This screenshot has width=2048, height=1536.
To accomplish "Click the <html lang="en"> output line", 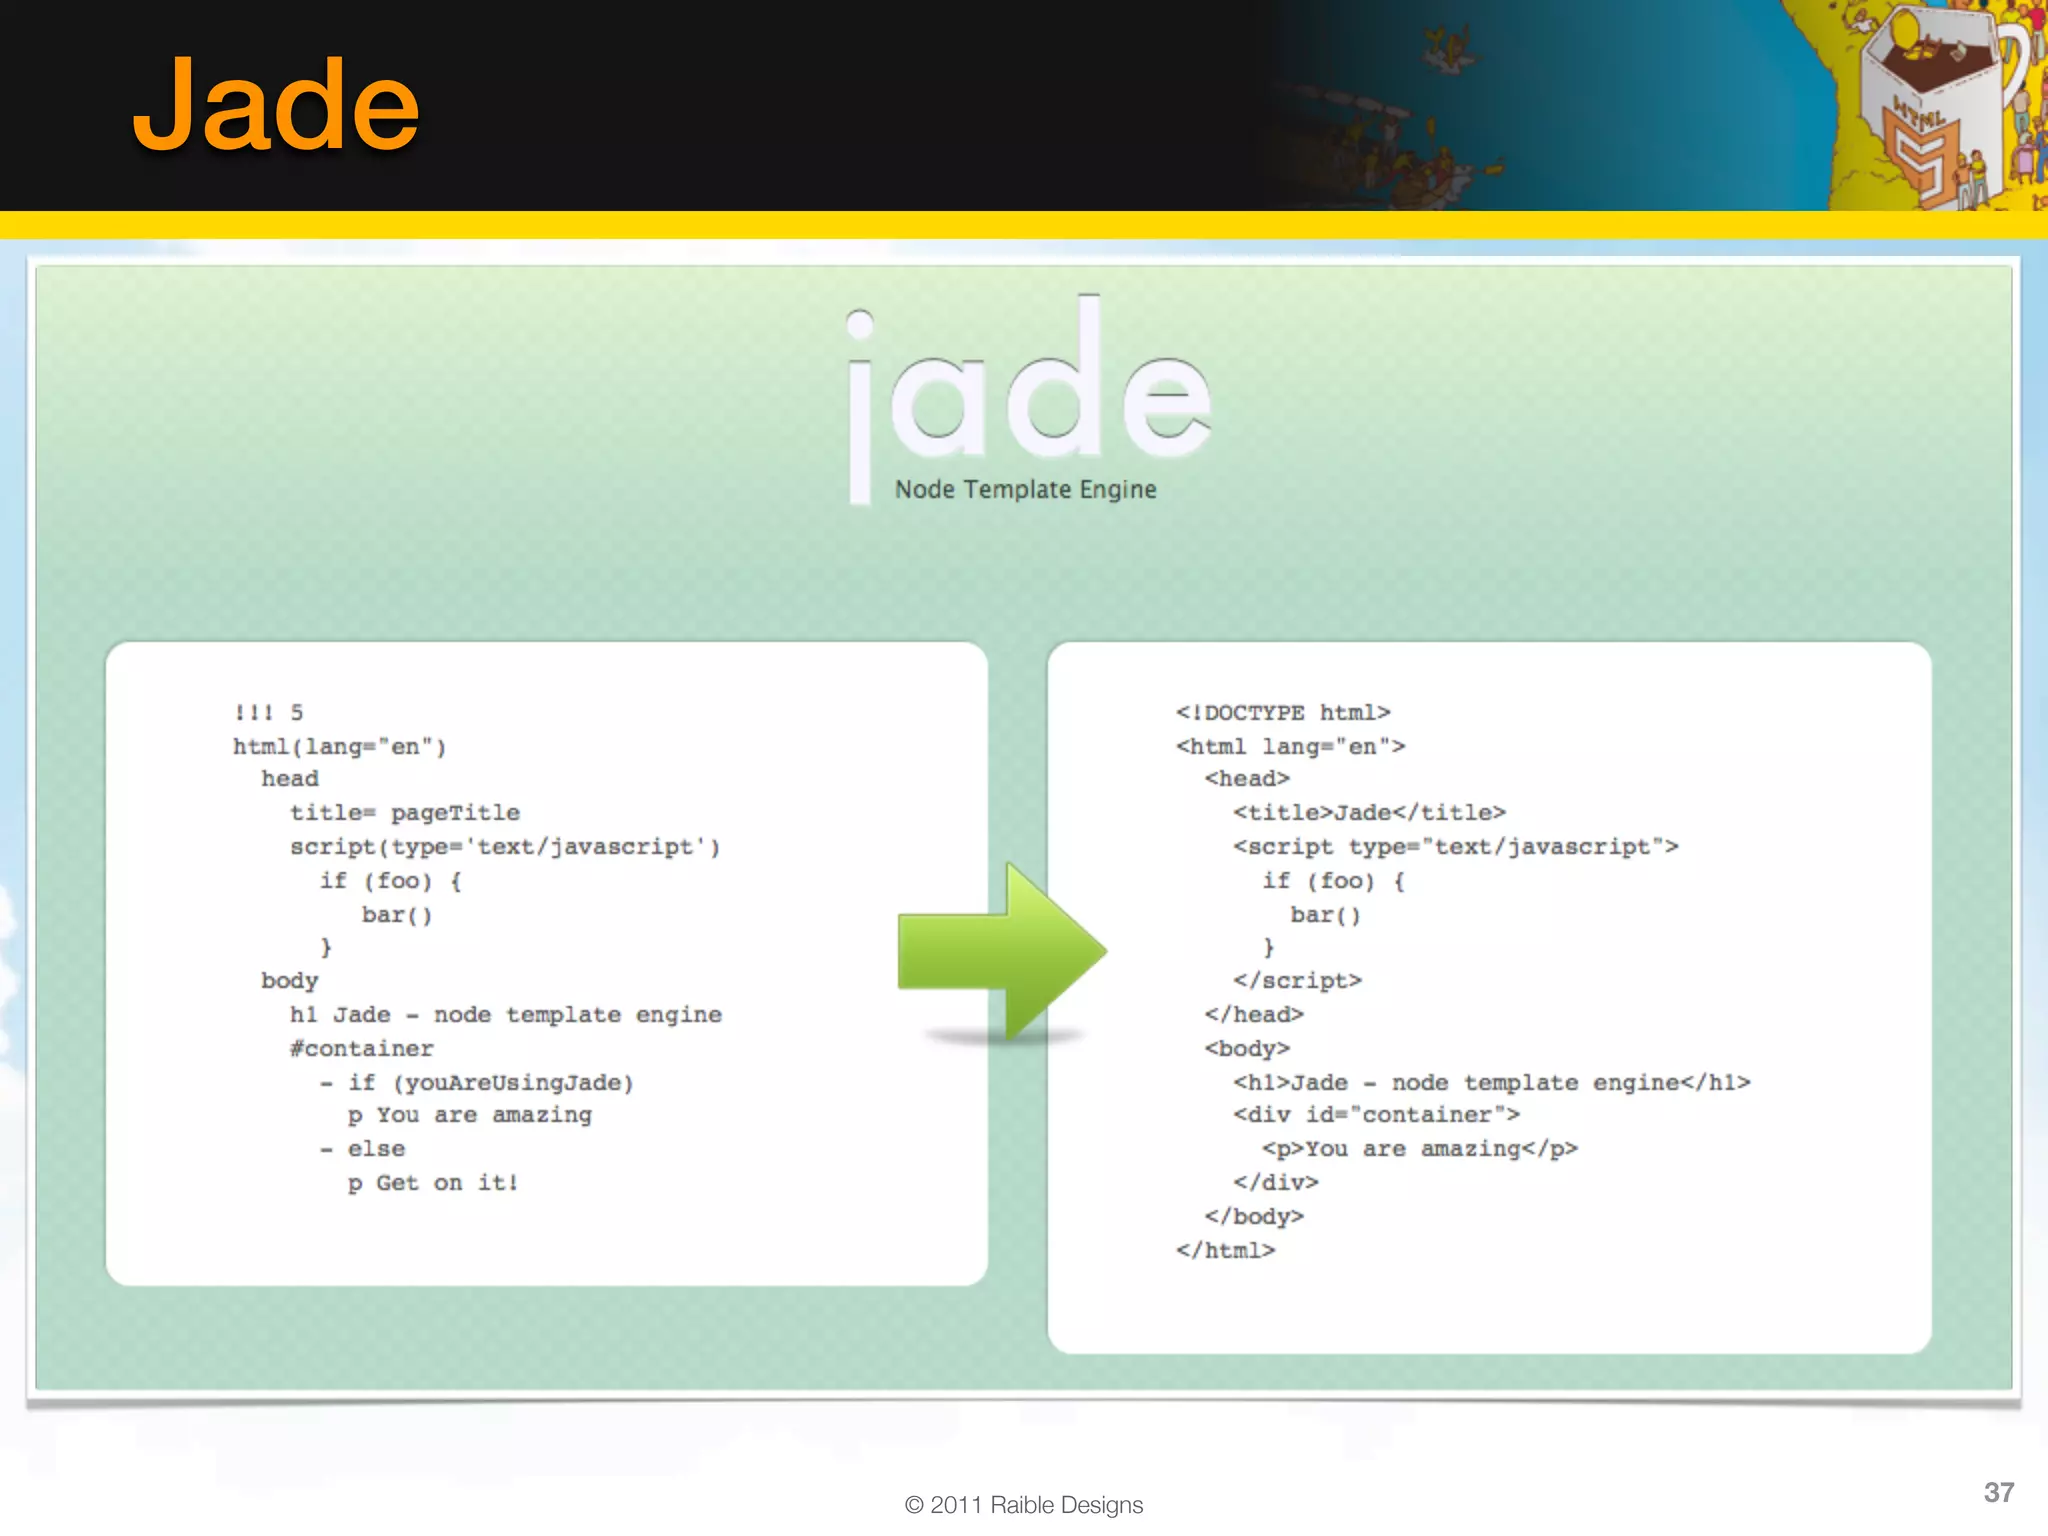I will [x=1290, y=746].
